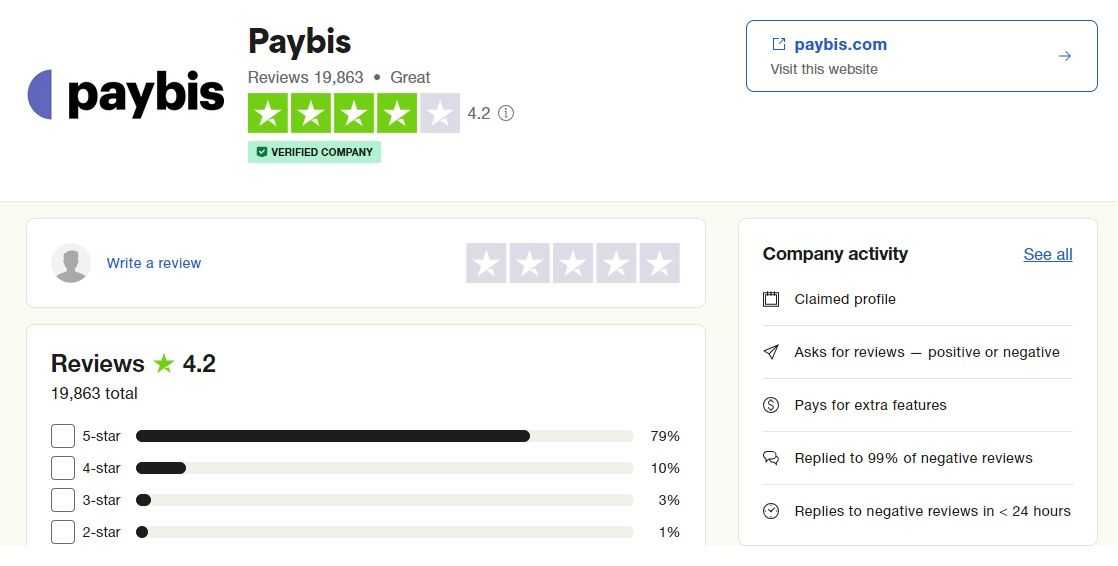Open the See all company activity link
Screen dimensions: 1118x566
pyautogui.click(x=1047, y=254)
